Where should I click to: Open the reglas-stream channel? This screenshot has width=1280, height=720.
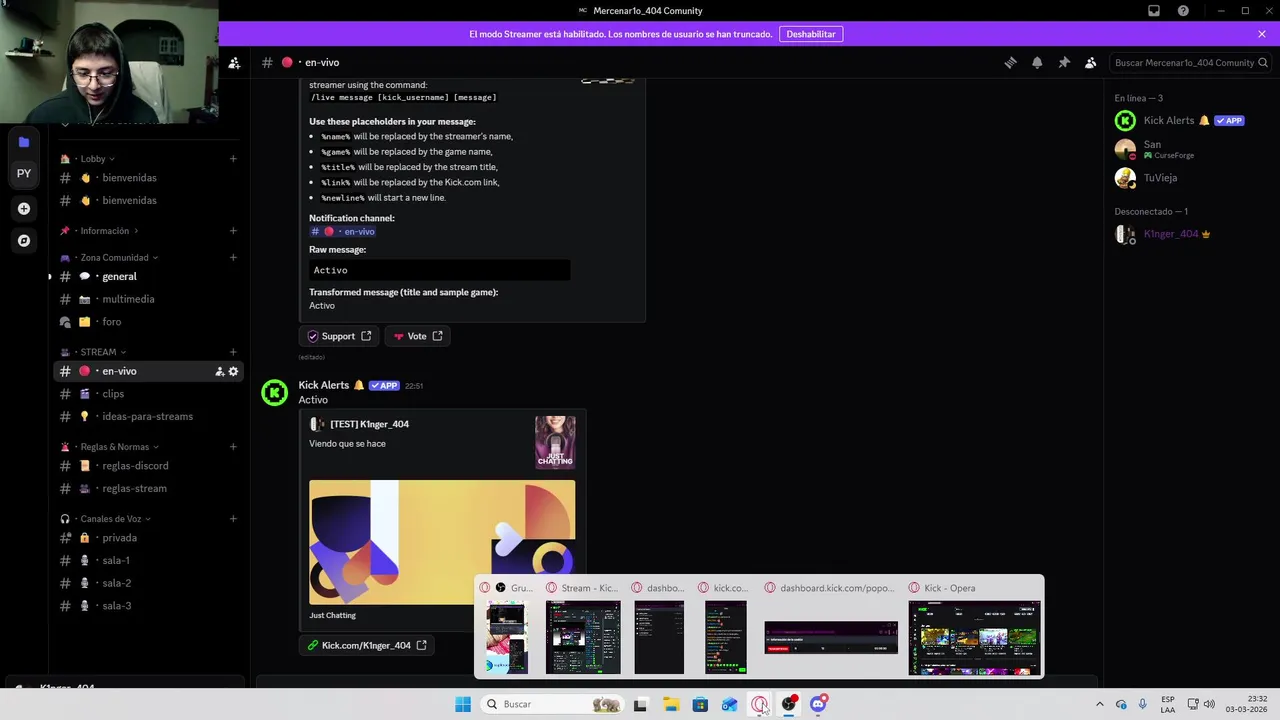tap(148, 488)
